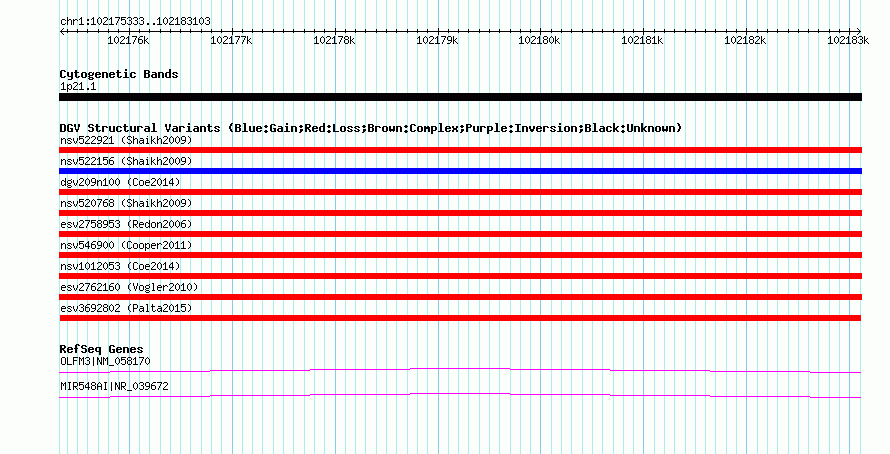Open the nsv522921 (Shaikh2009) label

click(126, 140)
